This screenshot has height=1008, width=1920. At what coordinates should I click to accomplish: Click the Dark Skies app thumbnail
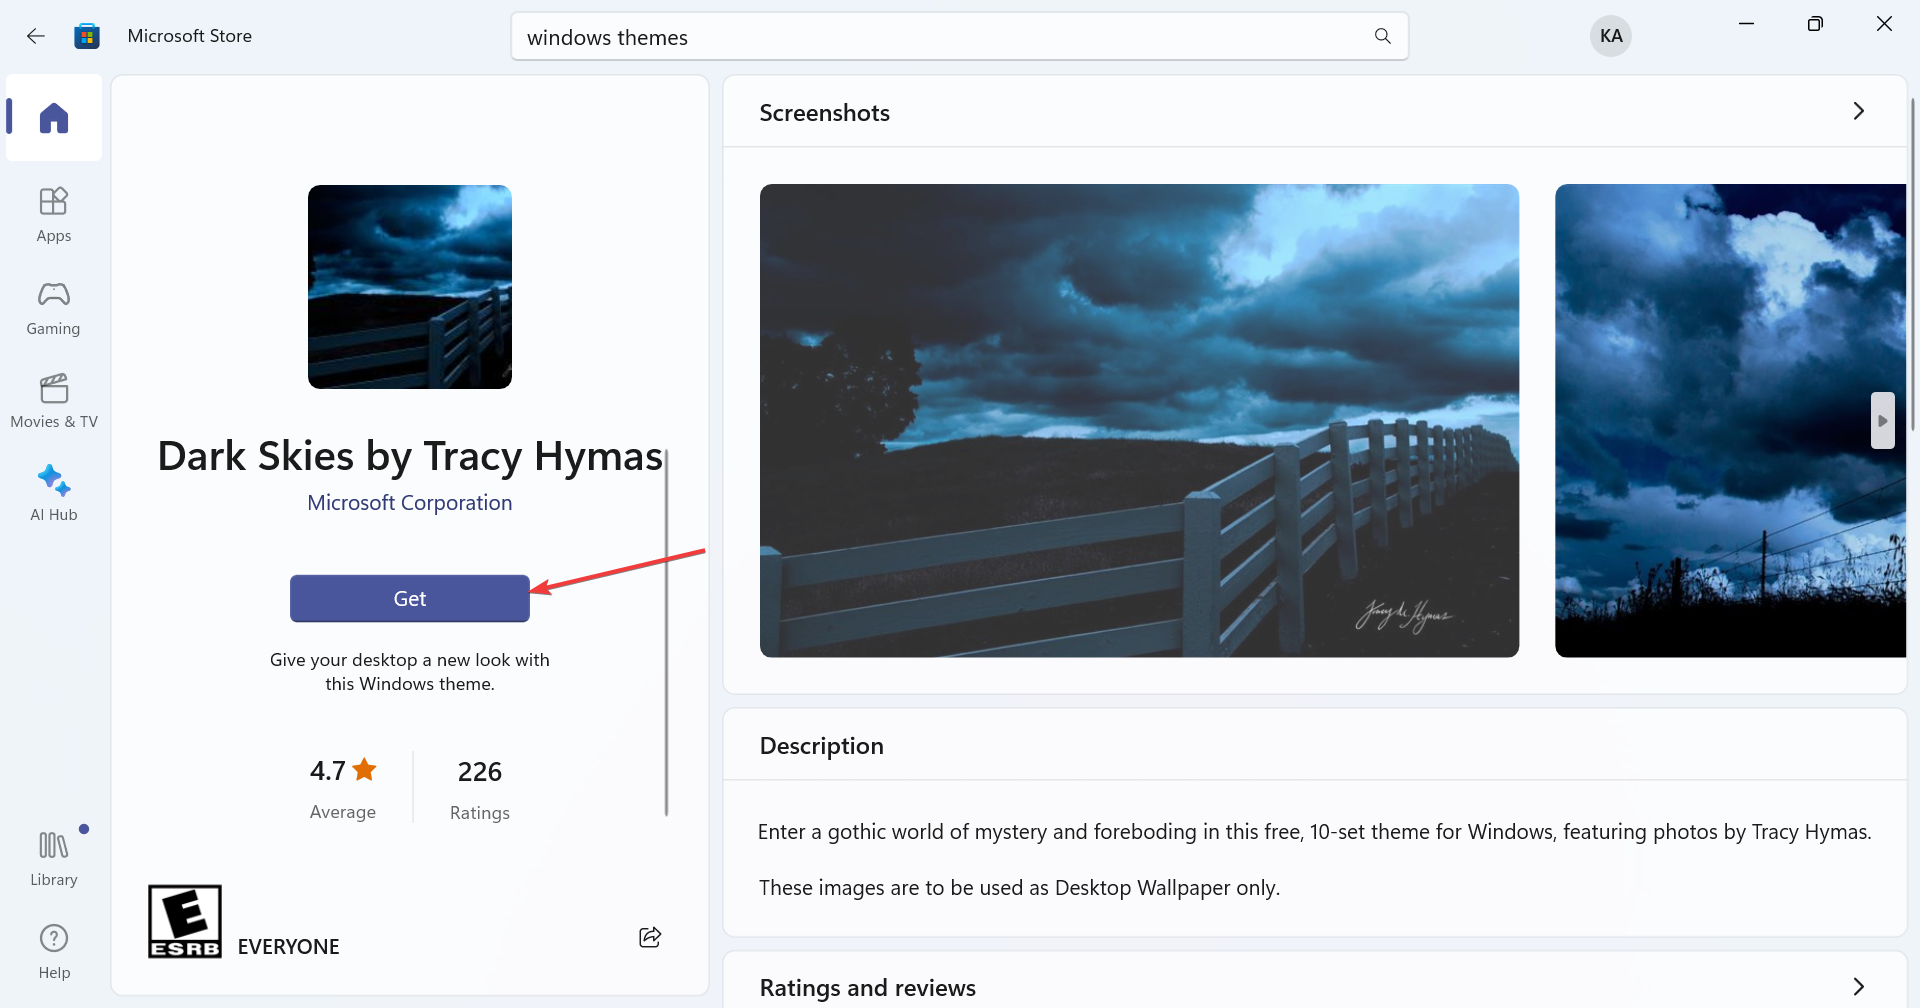point(410,287)
